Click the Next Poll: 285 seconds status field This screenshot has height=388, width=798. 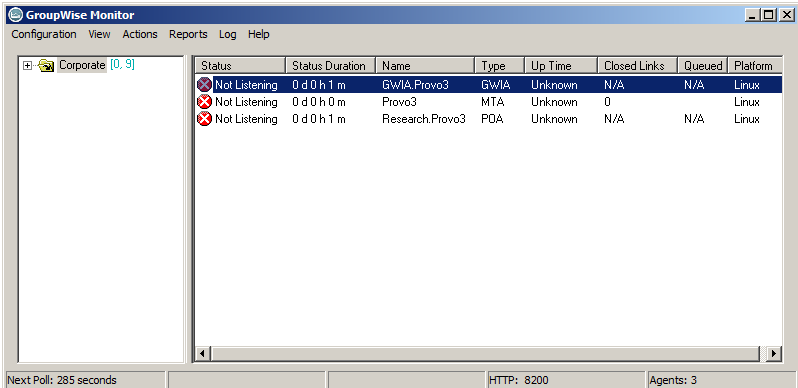coord(86,380)
